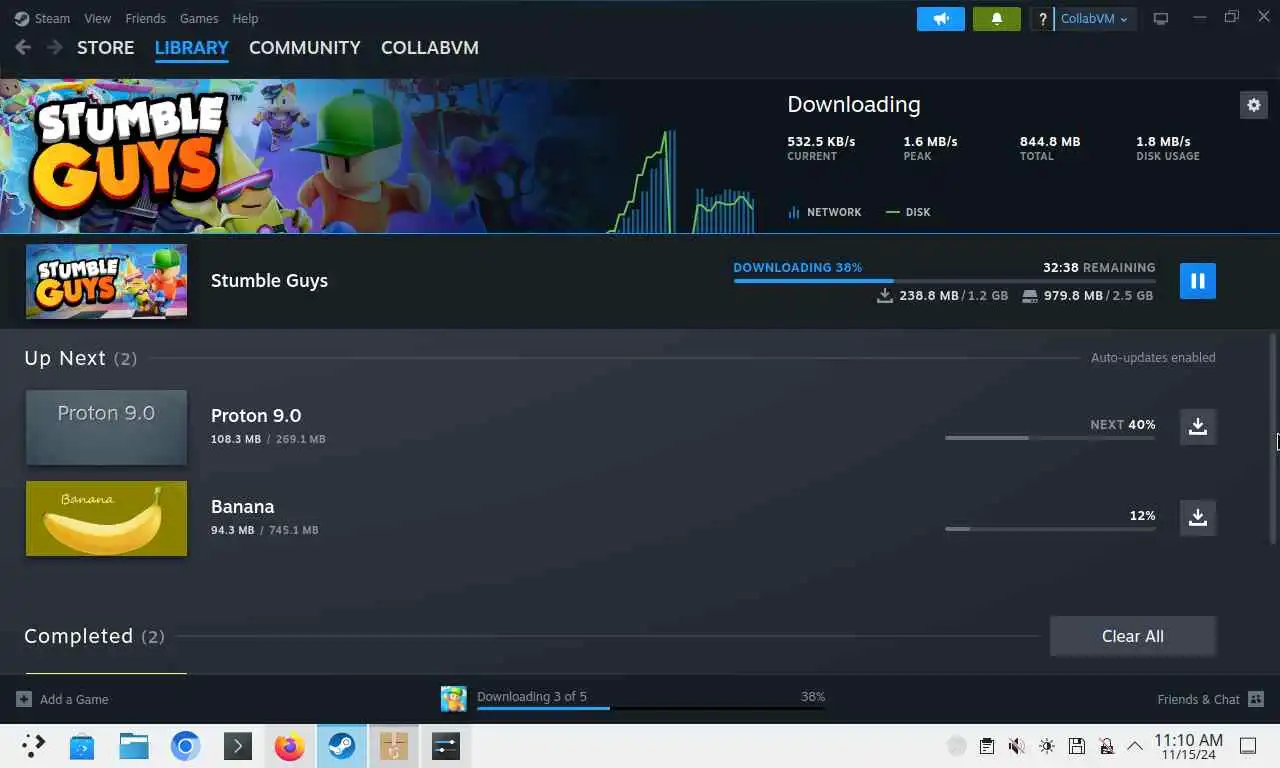Click the removable disk tray icon

coord(1076,746)
